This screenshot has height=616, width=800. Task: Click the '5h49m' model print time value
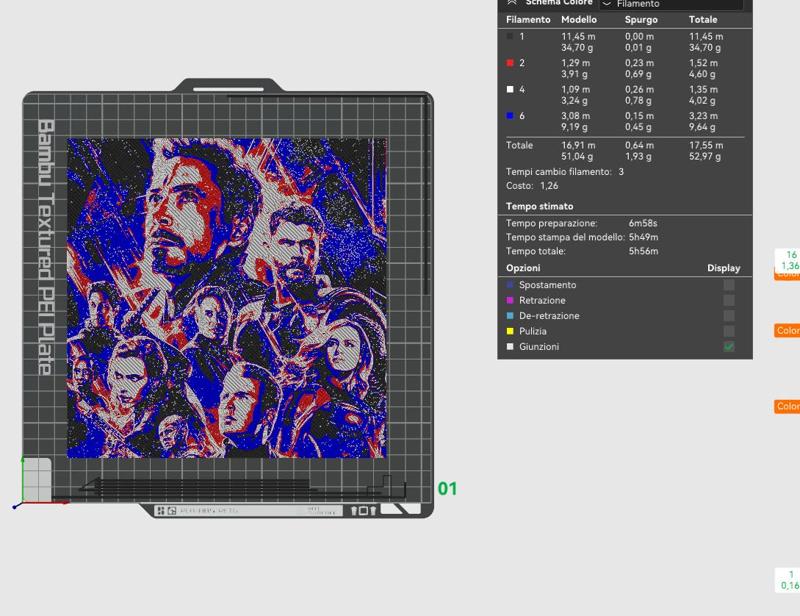pyautogui.click(x=643, y=237)
